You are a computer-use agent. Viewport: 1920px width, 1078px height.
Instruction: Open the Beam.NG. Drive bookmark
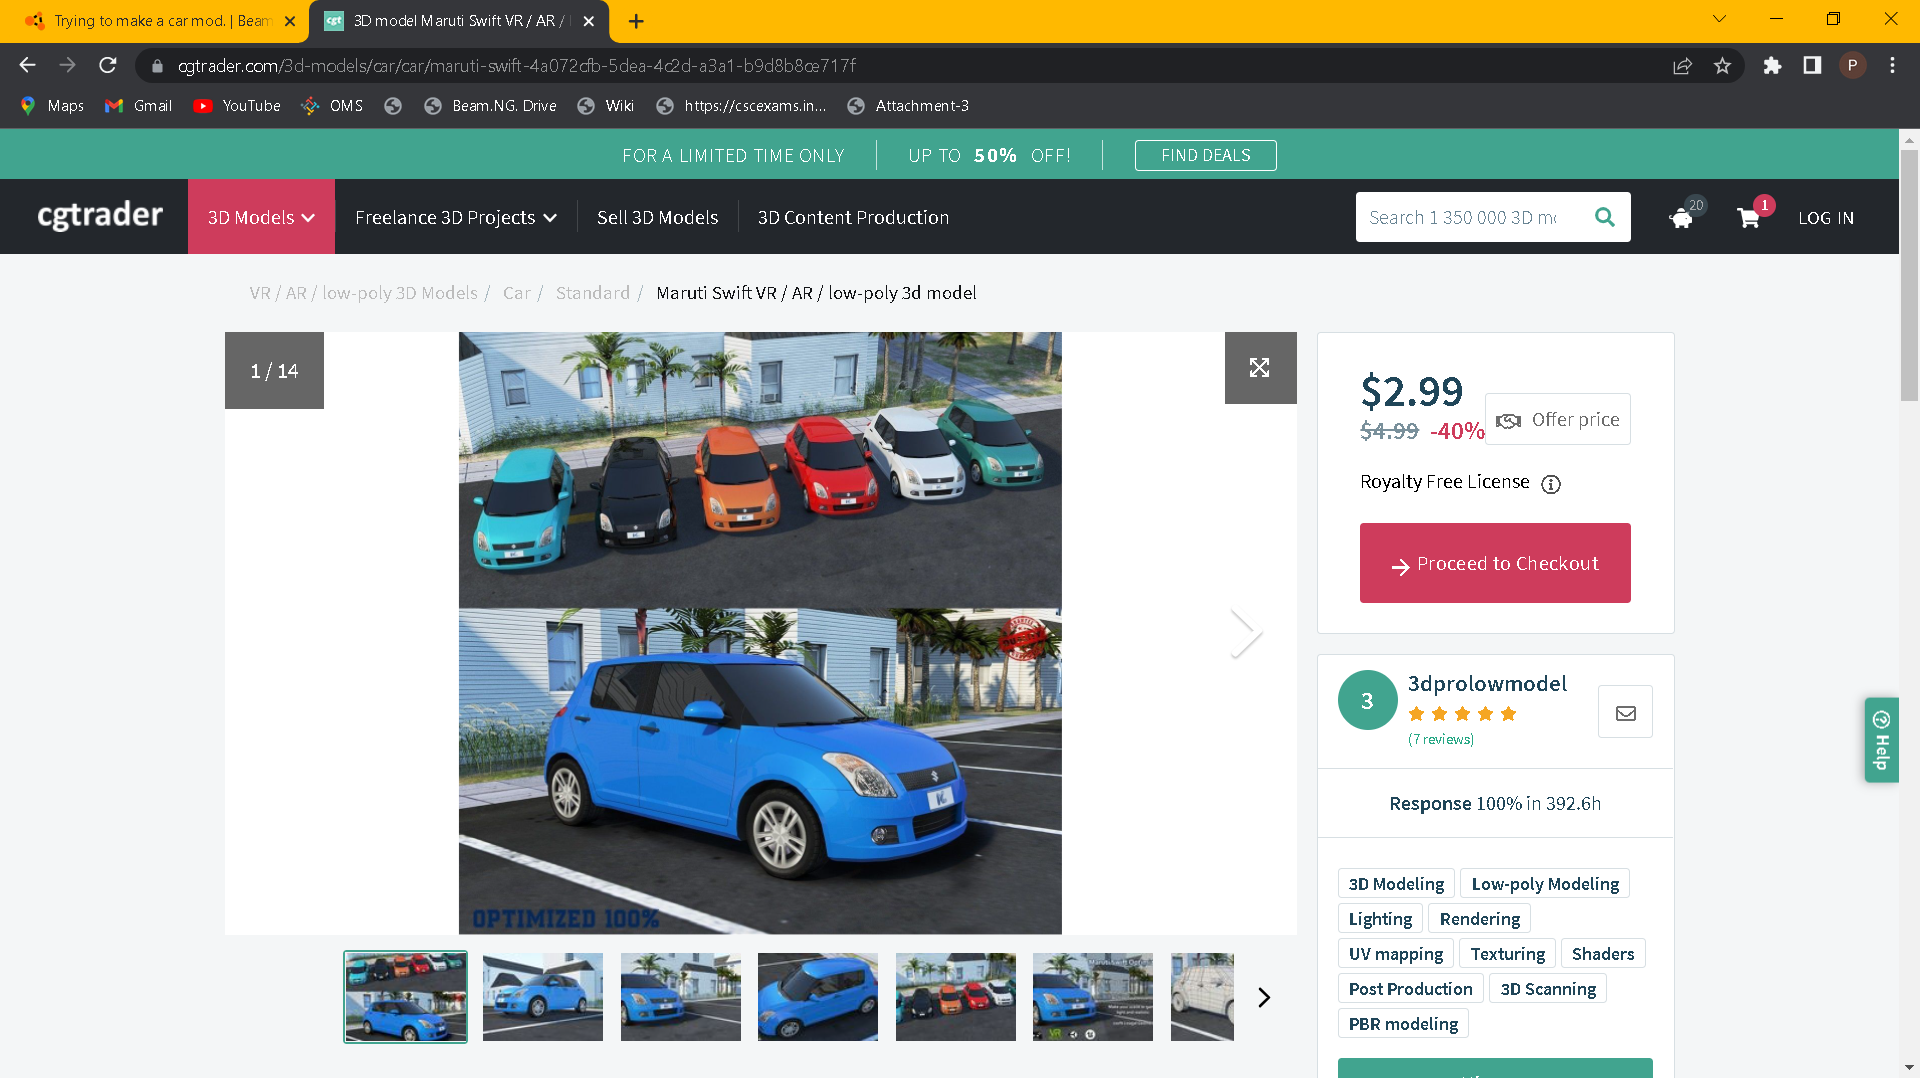(490, 106)
